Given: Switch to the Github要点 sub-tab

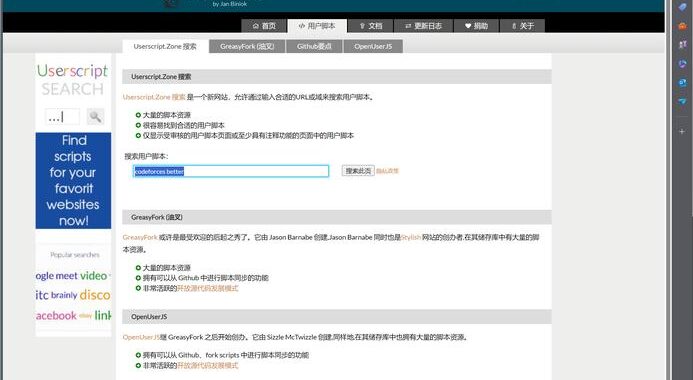Looking at the screenshot, I should coord(314,46).
